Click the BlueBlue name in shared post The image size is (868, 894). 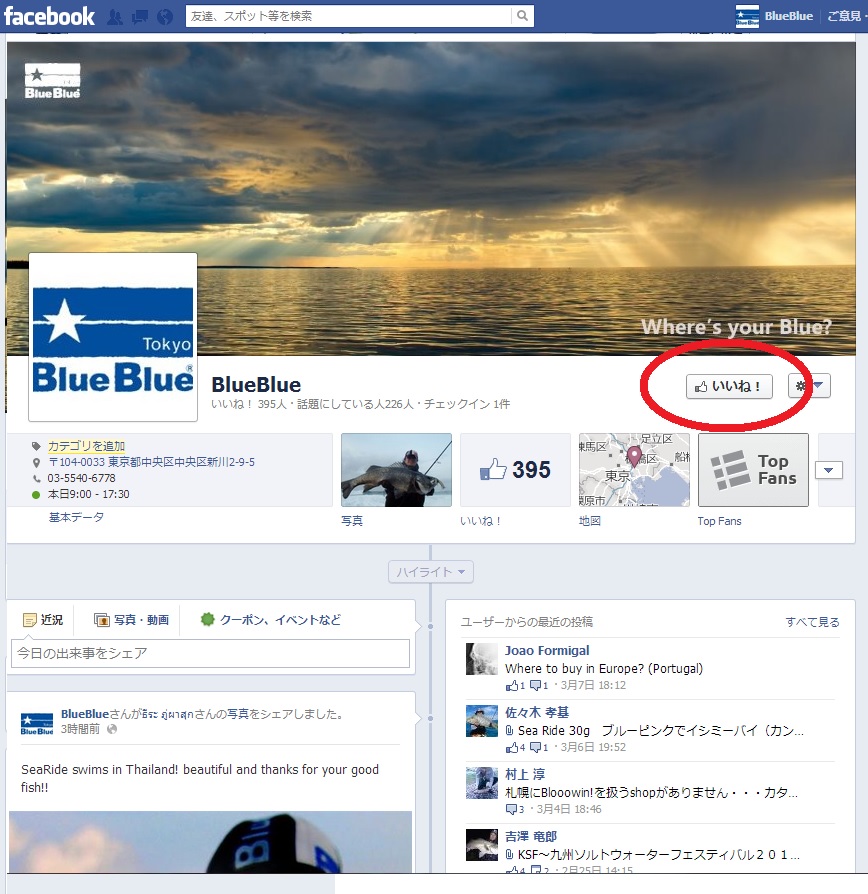point(84,714)
